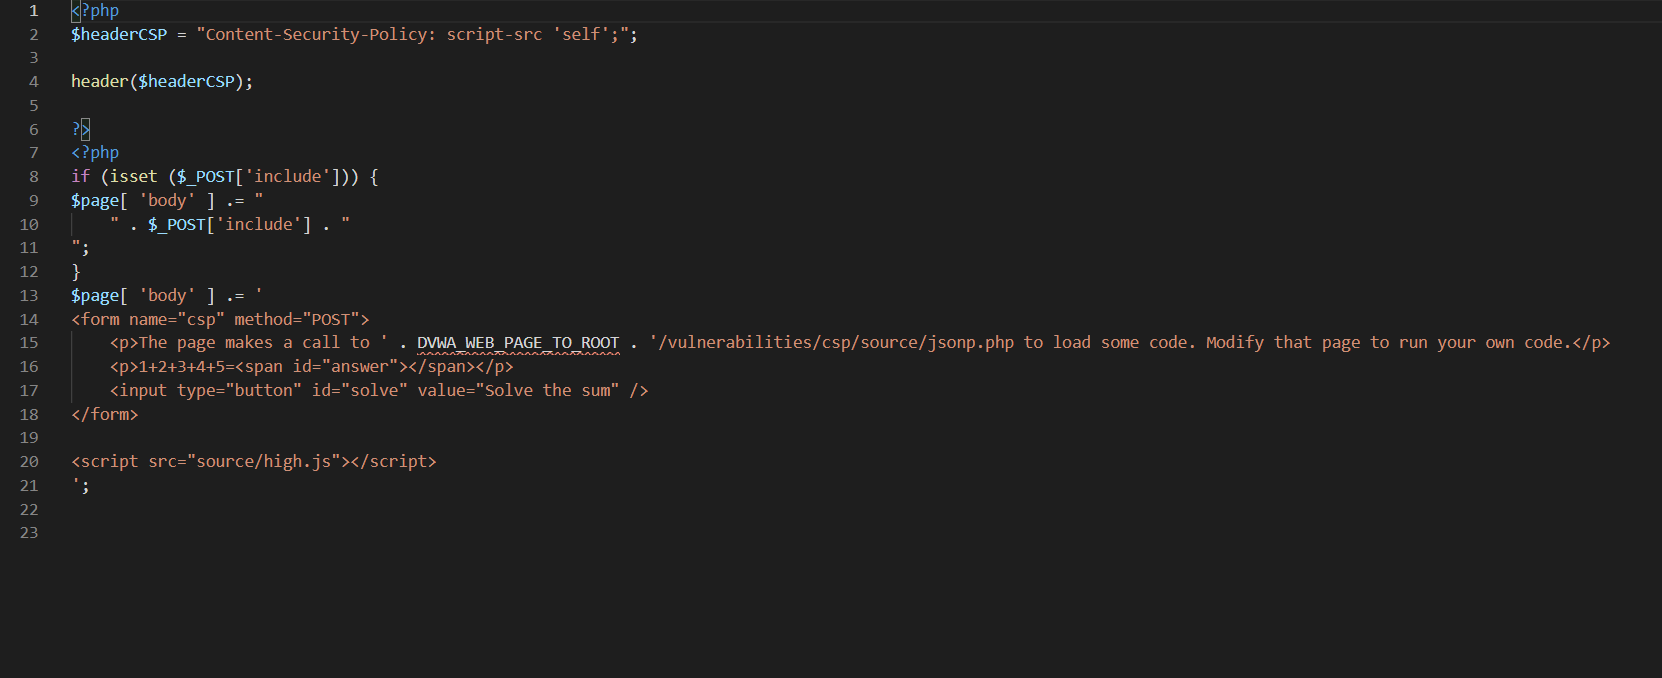Viewport: 1662px width, 678px height.
Task: Click the isset keyword in the if statement
Action: point(133,177)
